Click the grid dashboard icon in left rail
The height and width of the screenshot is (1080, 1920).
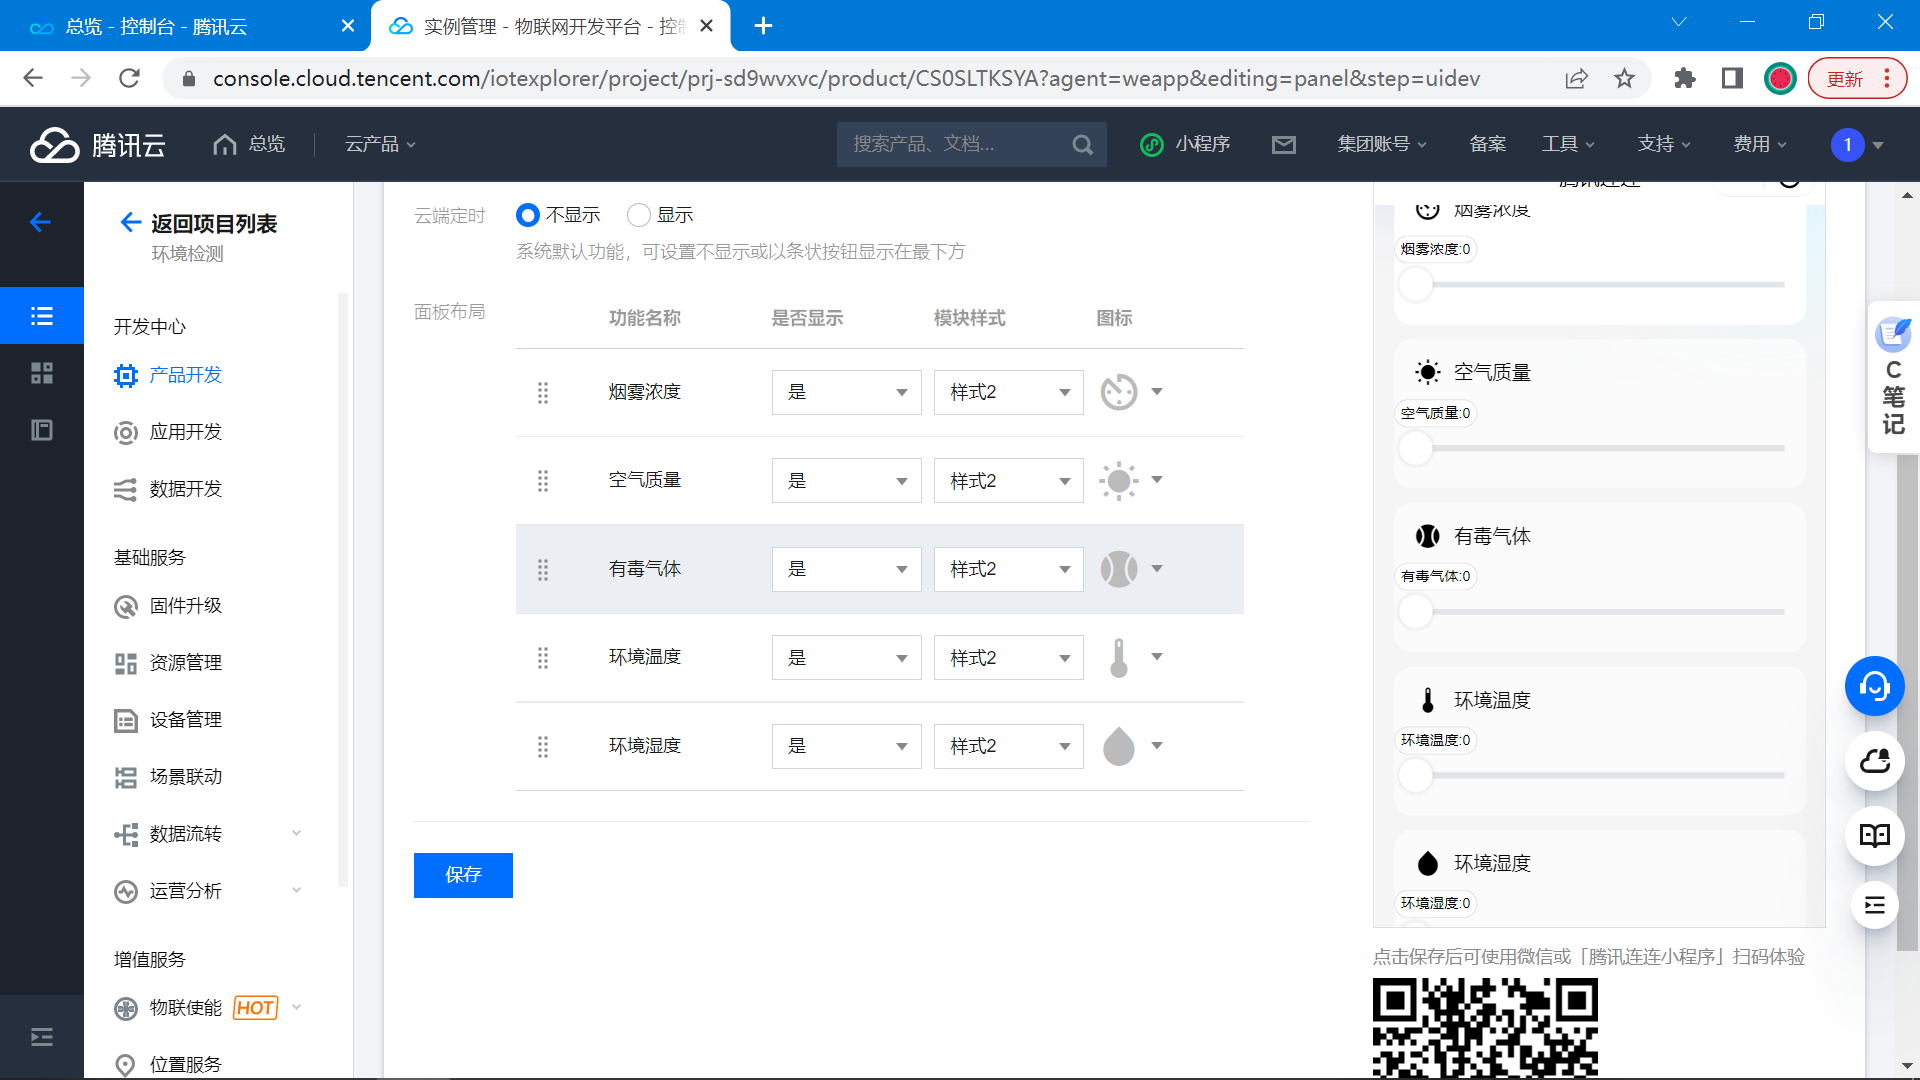(42, 373)
